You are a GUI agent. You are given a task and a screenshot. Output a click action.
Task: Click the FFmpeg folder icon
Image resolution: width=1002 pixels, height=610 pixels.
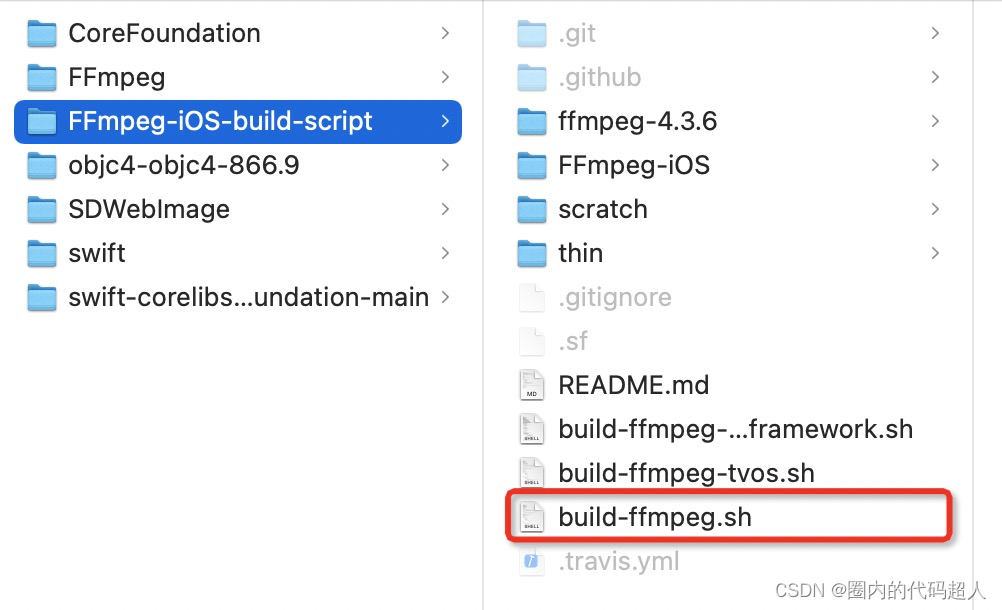pyautogui.click(x=41, y=77)
